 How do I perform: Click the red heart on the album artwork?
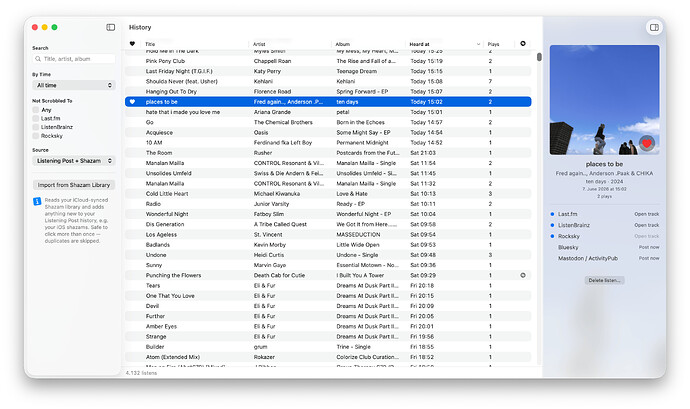[x=646, y=143]
